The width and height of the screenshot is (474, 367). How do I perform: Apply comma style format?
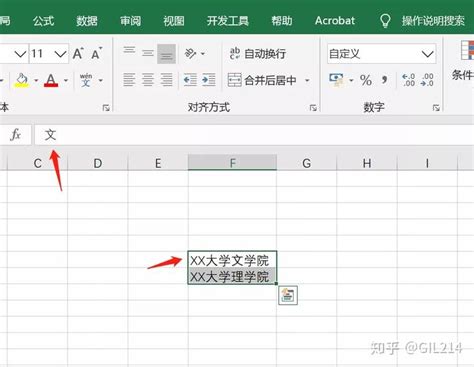tap(384, 80)
